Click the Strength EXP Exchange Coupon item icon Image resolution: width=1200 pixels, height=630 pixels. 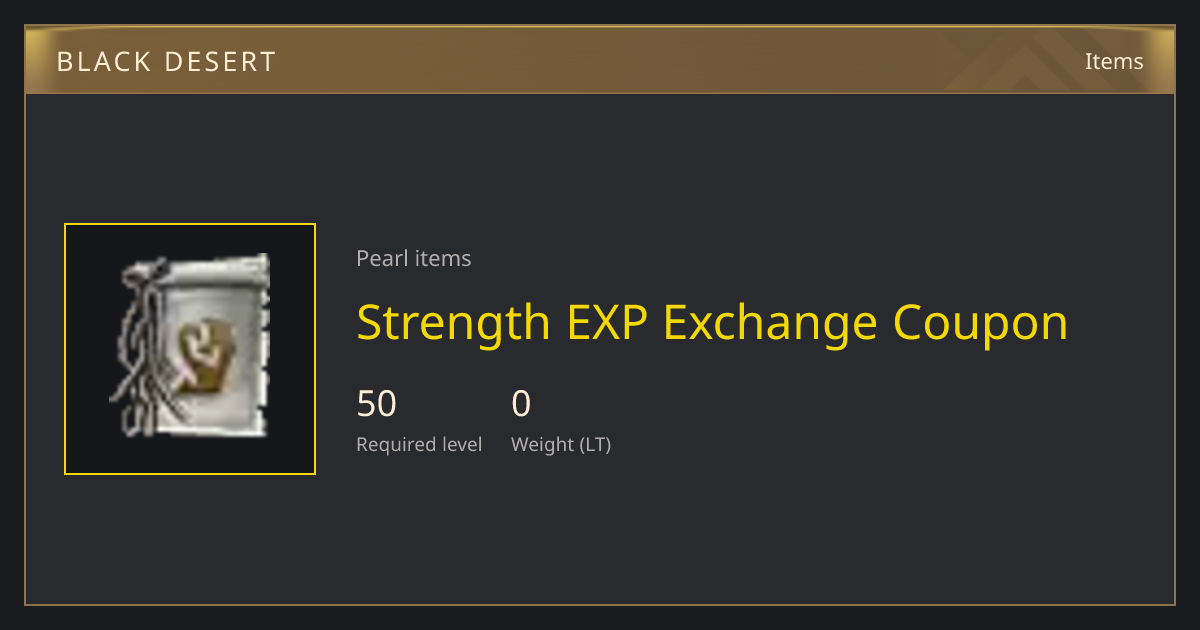190,348
